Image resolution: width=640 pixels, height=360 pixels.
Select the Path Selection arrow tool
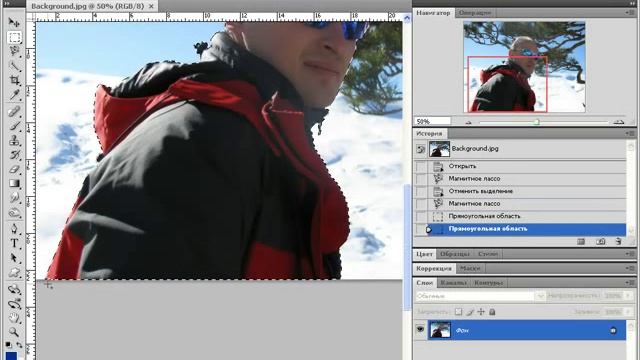[14, 258]
